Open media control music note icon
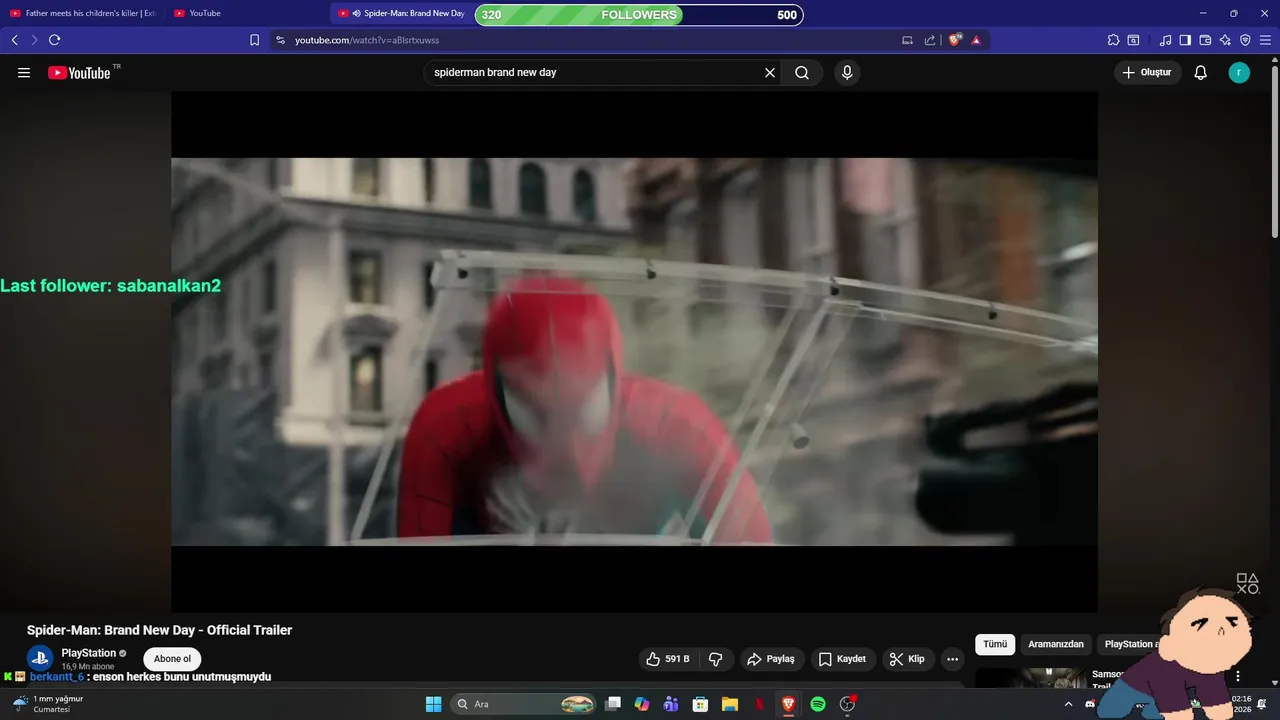The height and width of the screenshot is (720, 1280). pyautogui.click(x=1165, y=40)
